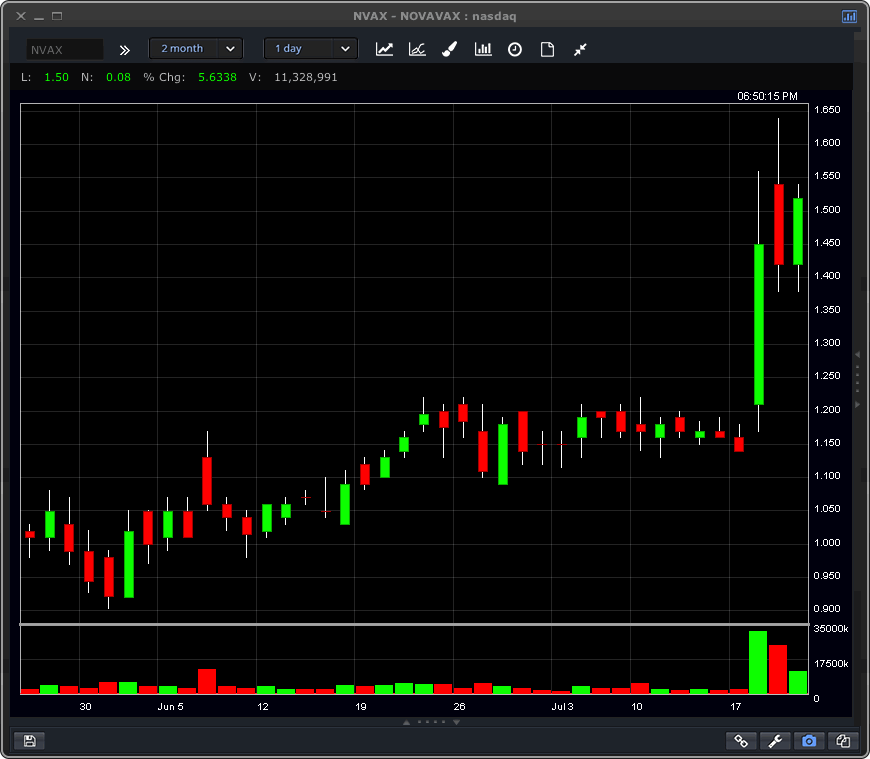Open chart settings with wrench icon
Screen dimensions: 870x759
click(x=775, y=741)
